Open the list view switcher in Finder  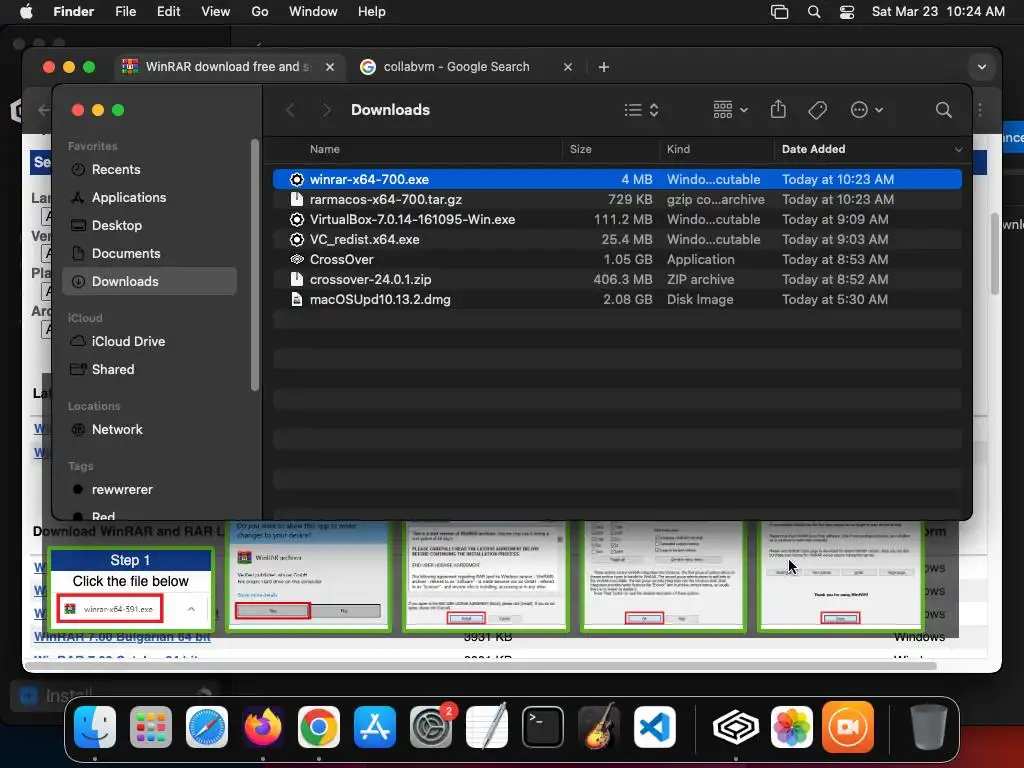point(641,110)
